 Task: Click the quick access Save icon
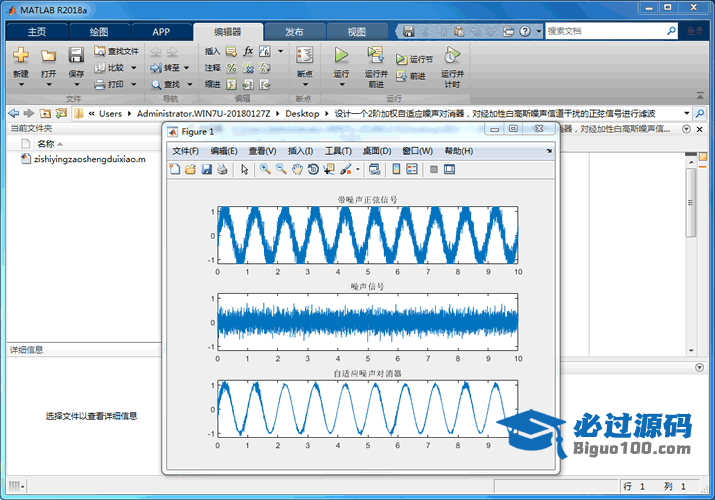click(x=409, y=31)
